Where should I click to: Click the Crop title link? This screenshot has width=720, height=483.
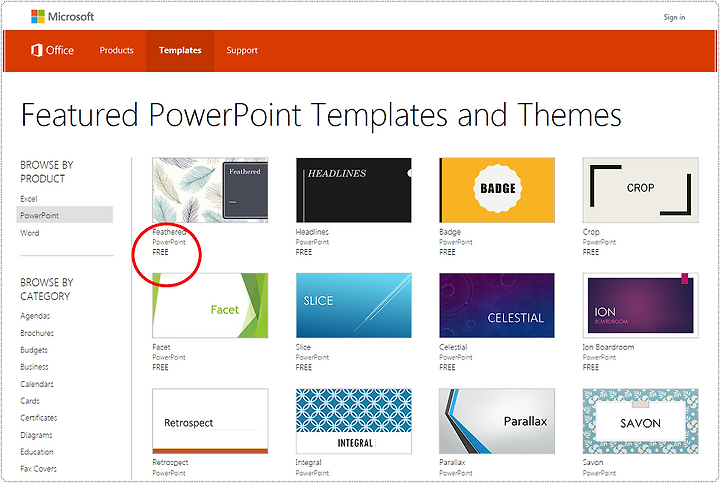[591, 232]
